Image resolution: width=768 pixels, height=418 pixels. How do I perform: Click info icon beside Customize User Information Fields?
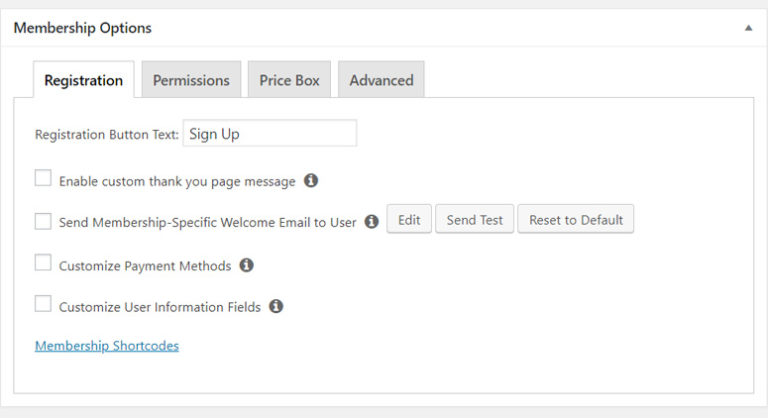pos(276,307)
